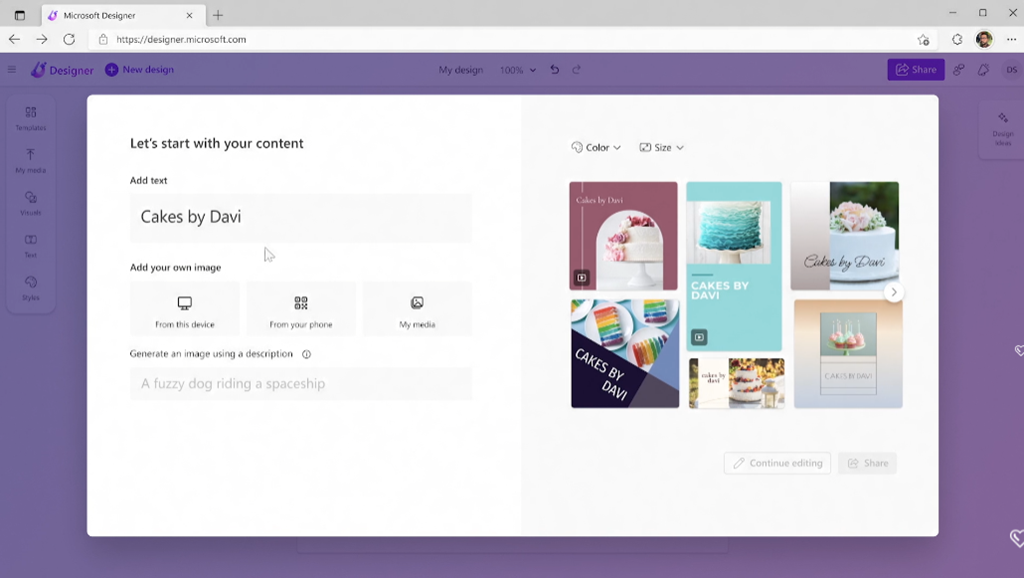The image size is (1024, 578).
Task: Open browser profile picture
Action: tap(984, 39)
